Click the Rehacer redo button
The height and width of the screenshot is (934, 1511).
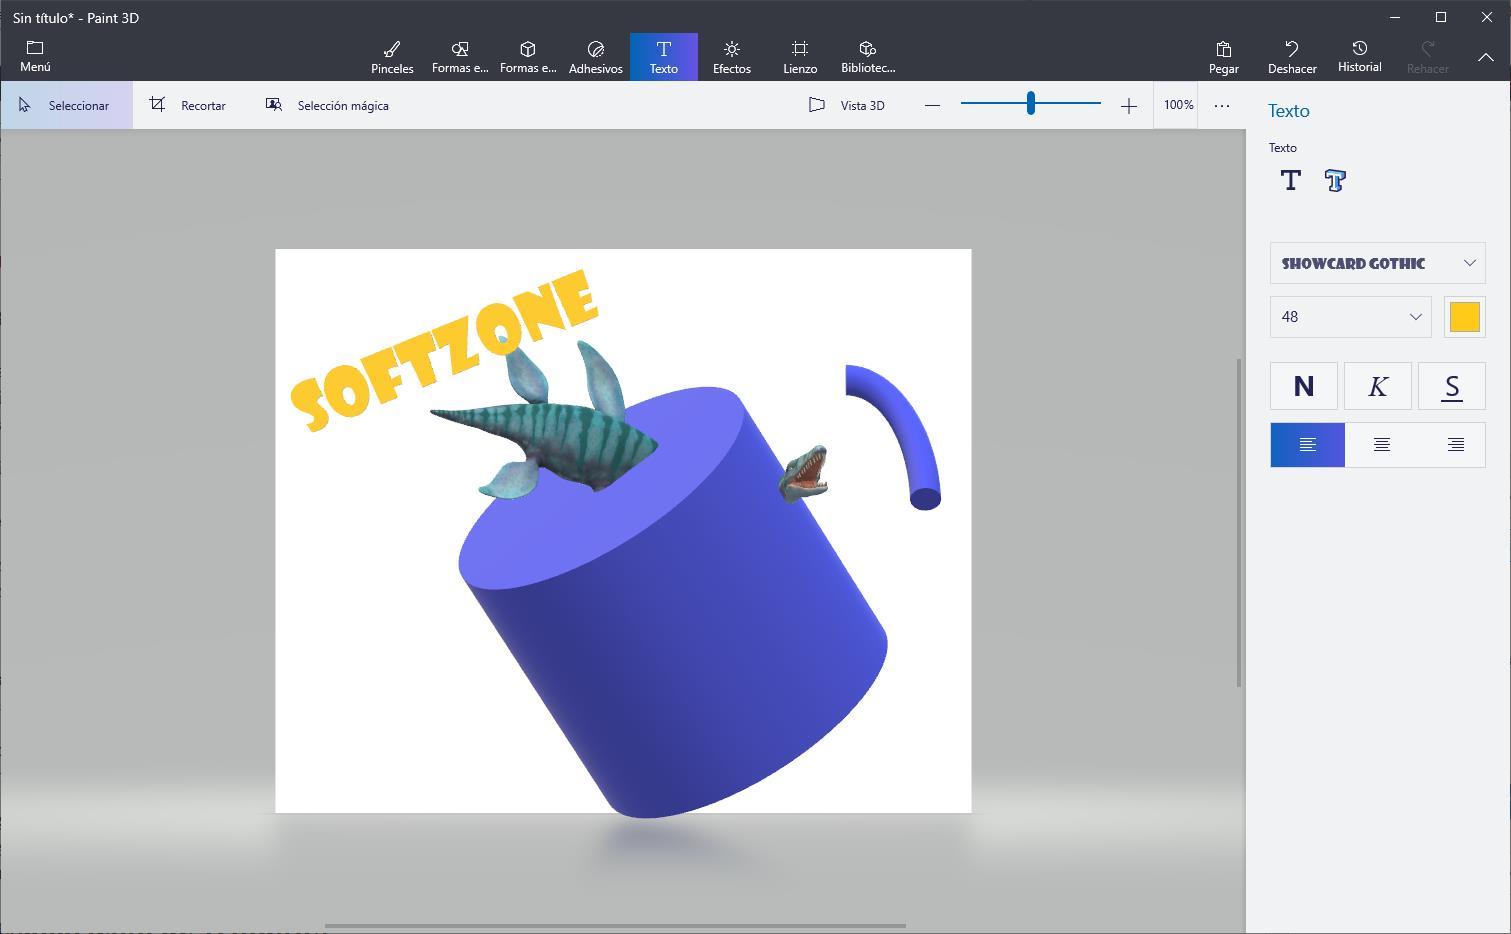tap(1428, 57)
